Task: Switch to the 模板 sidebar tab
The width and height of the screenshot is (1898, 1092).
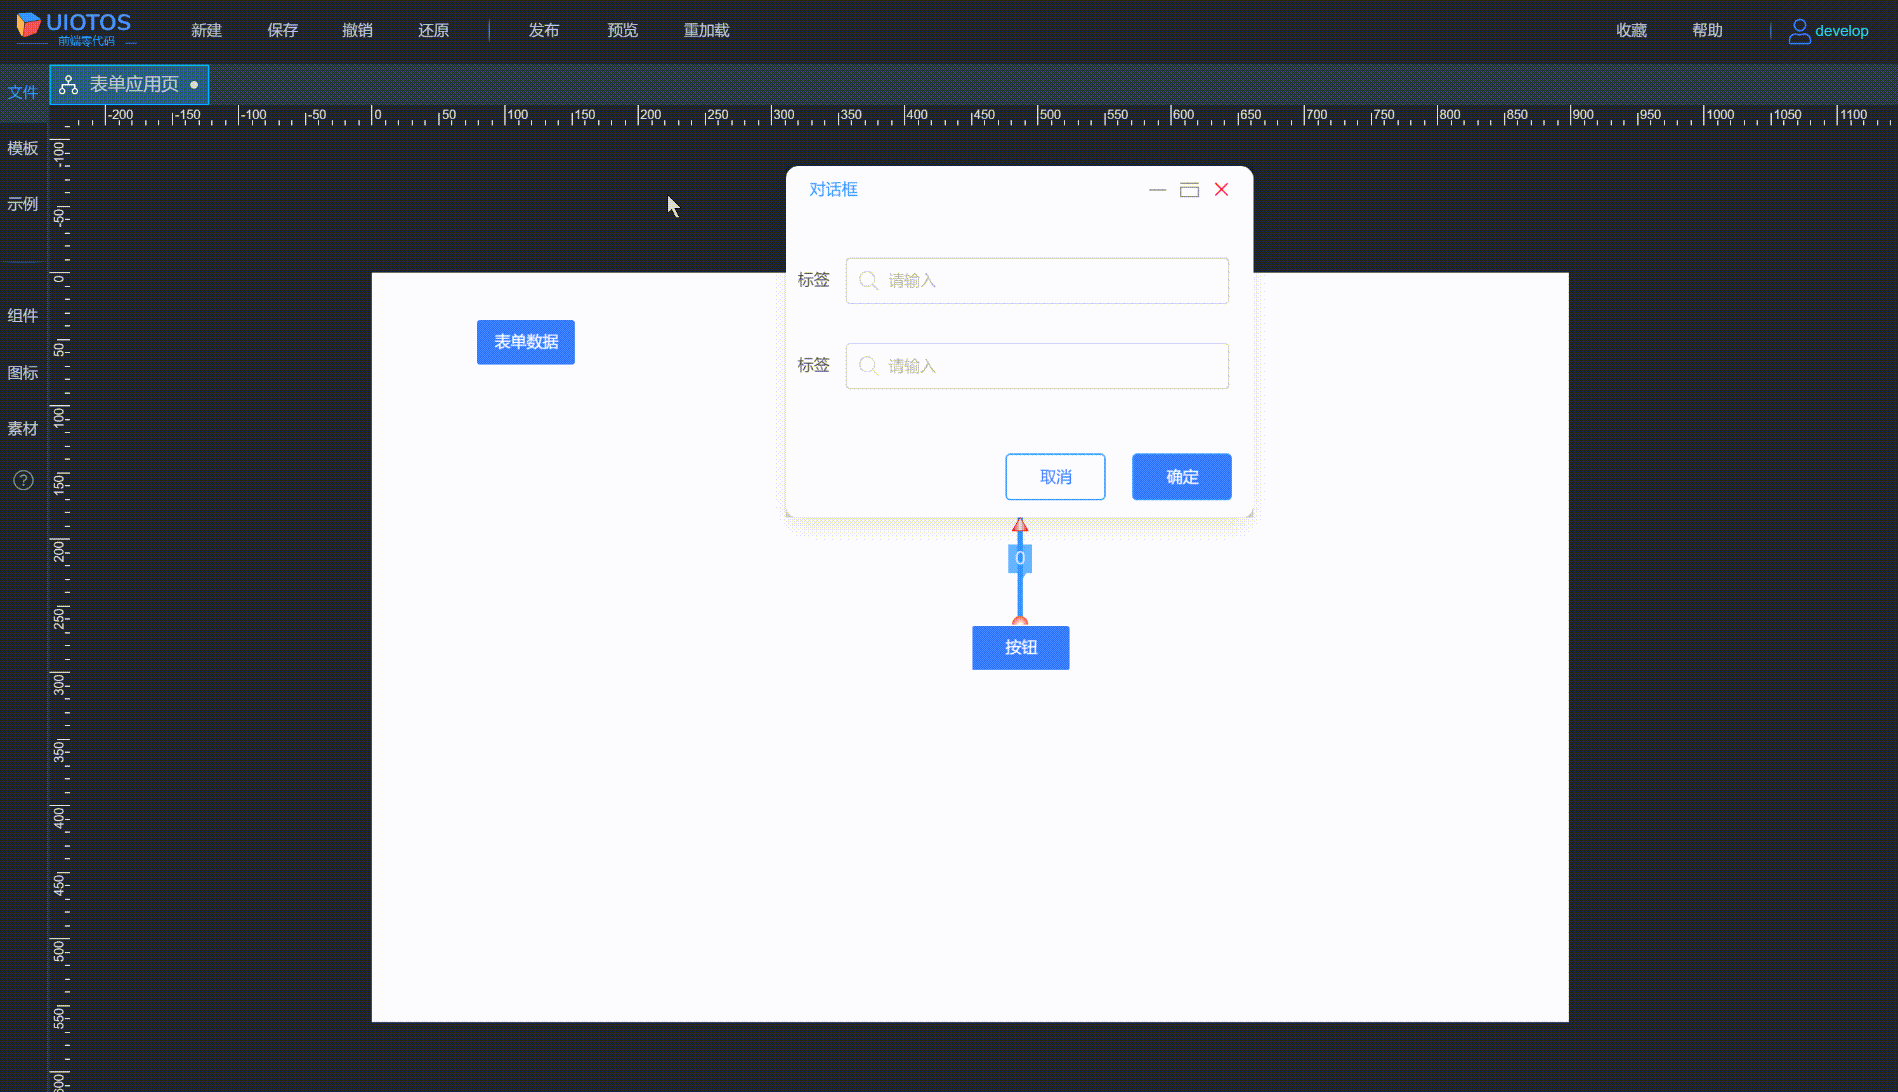Action: click(23, 149)
